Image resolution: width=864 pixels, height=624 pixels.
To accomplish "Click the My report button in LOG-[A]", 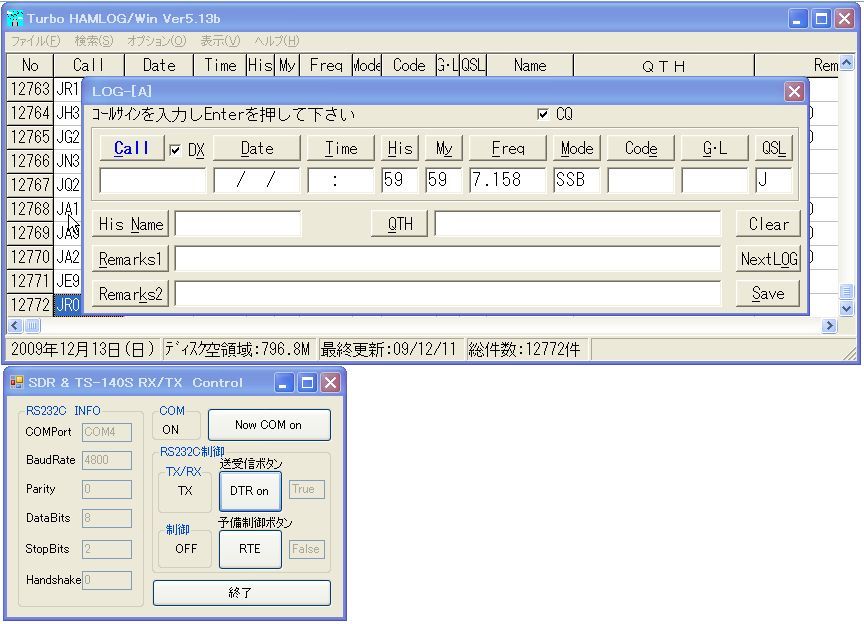I will [x=444, y=148].
